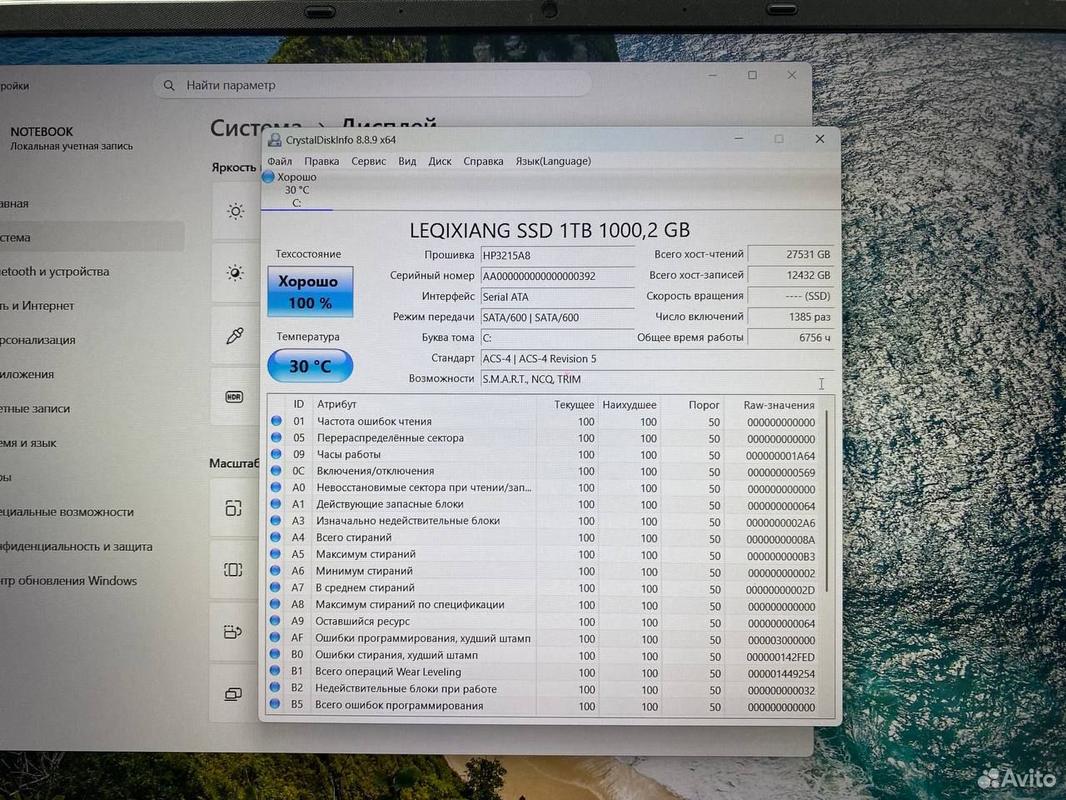Click the status dot for attribute A3

click(x=275, y=521)
